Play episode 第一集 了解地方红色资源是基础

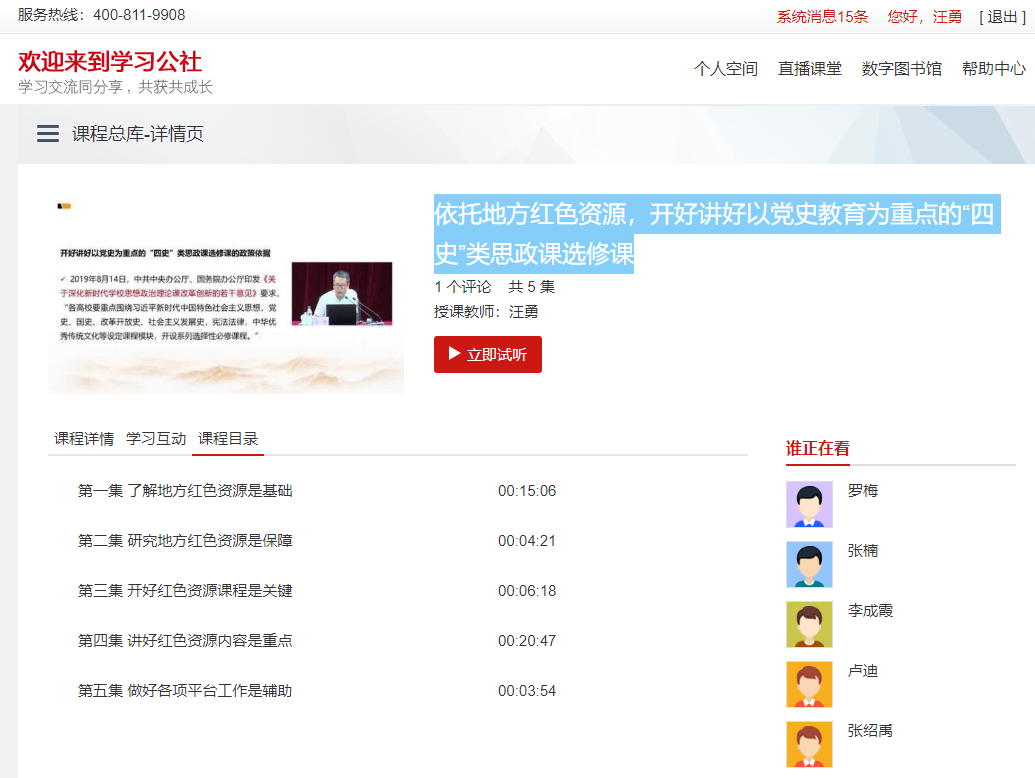(x=185, y=491)
